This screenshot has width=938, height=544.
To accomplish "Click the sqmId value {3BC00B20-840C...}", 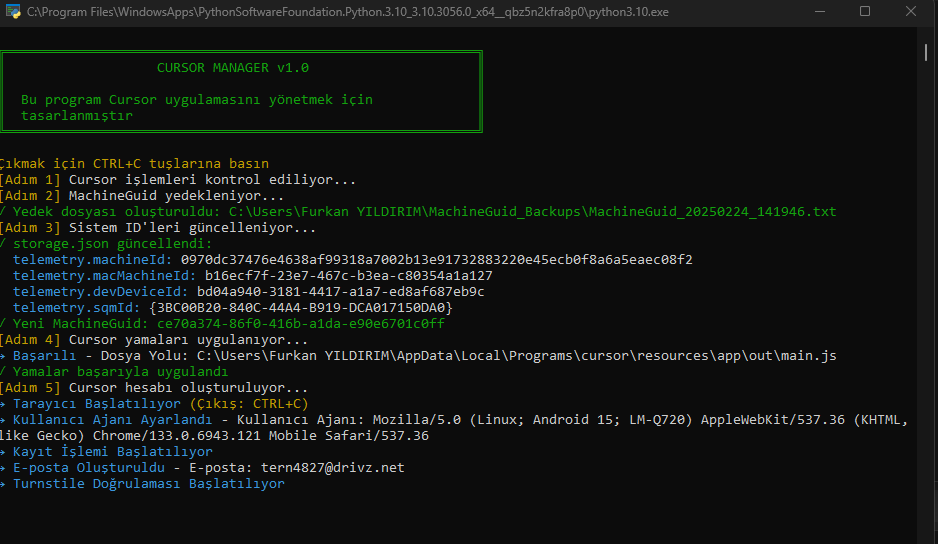I will [301, 308].
